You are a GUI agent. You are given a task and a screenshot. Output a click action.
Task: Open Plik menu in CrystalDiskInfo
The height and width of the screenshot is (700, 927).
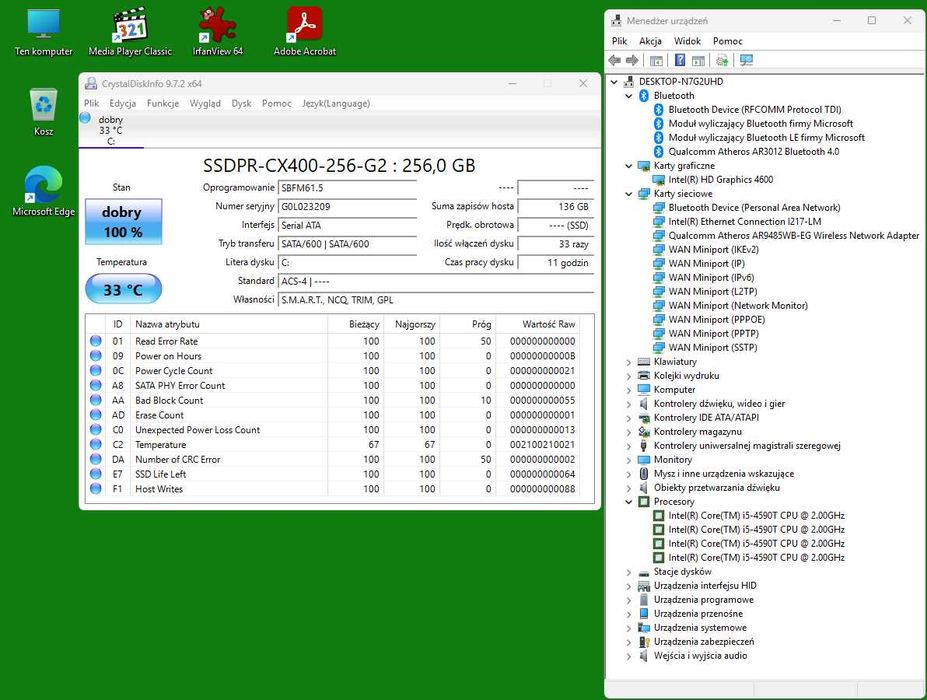[x=92, y=103]
